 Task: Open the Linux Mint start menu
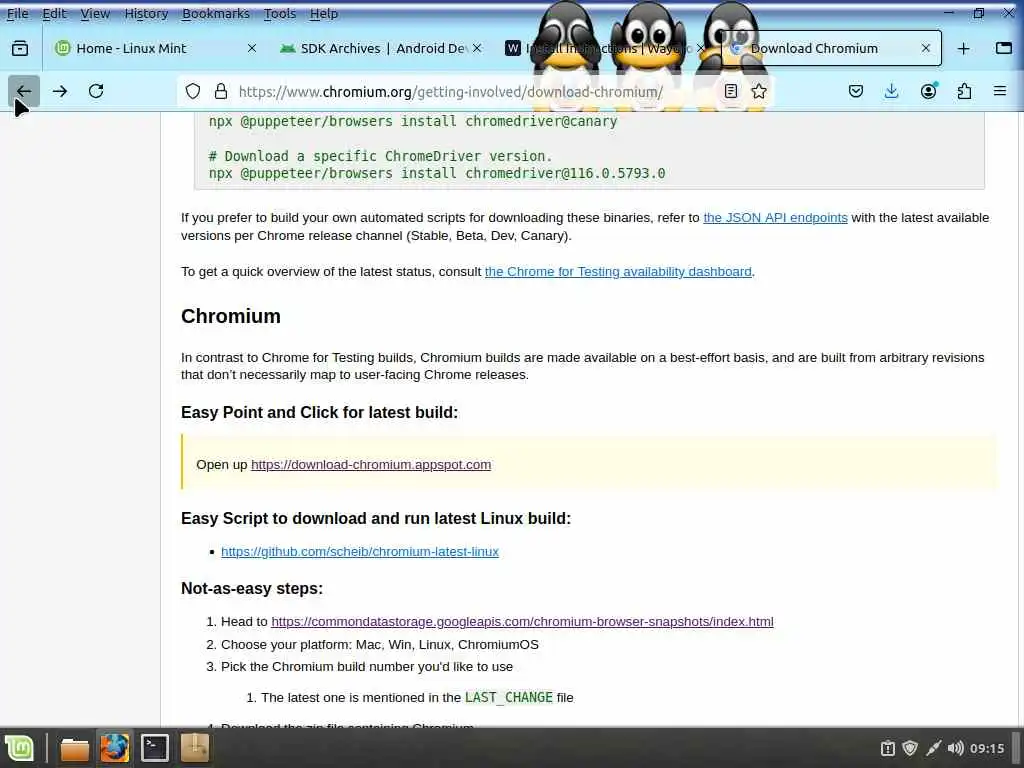(x=20, y=748)
